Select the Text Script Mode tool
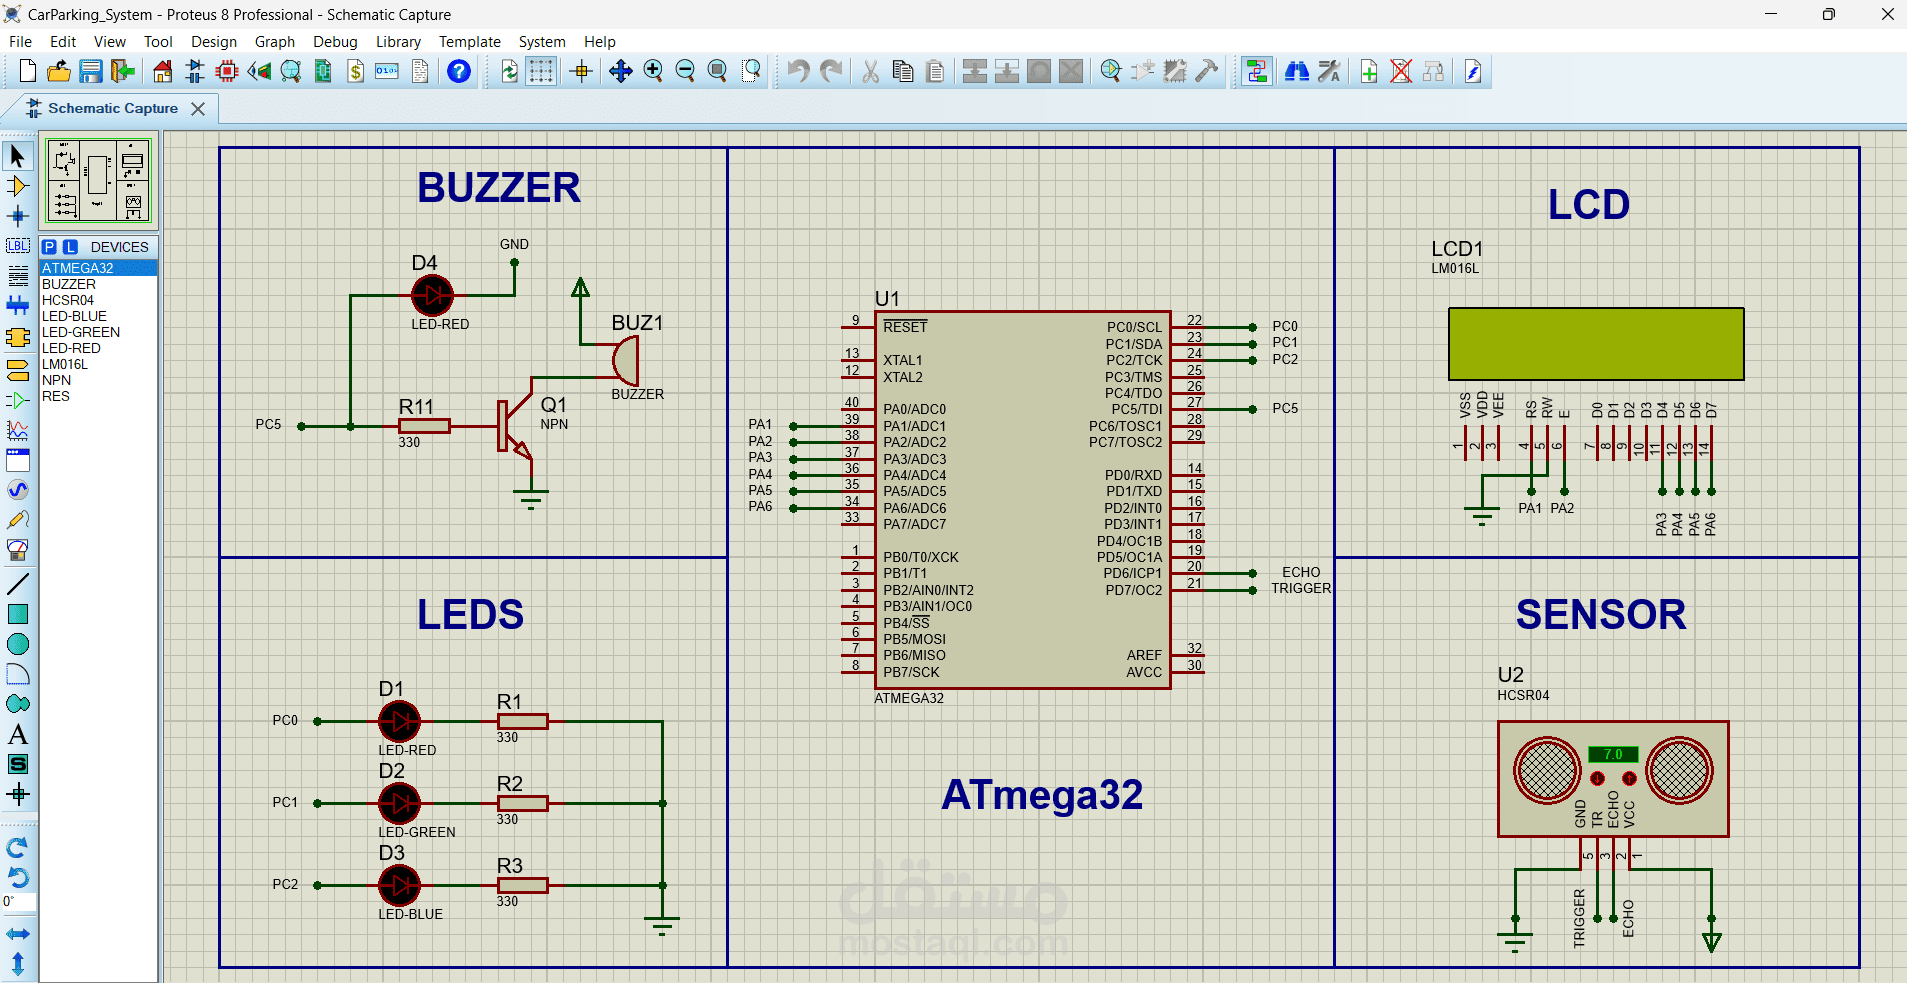This screenshot has width=1907, height=983. coord(18,276)
